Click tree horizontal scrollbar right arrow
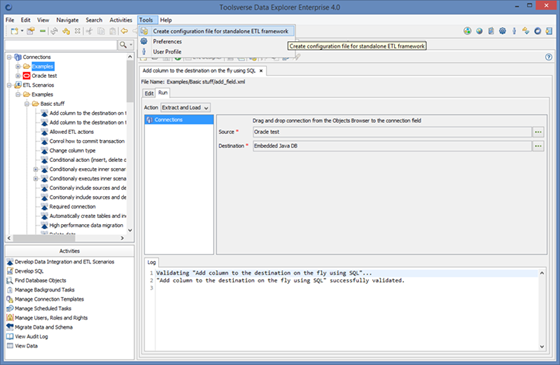 (122, 238)
